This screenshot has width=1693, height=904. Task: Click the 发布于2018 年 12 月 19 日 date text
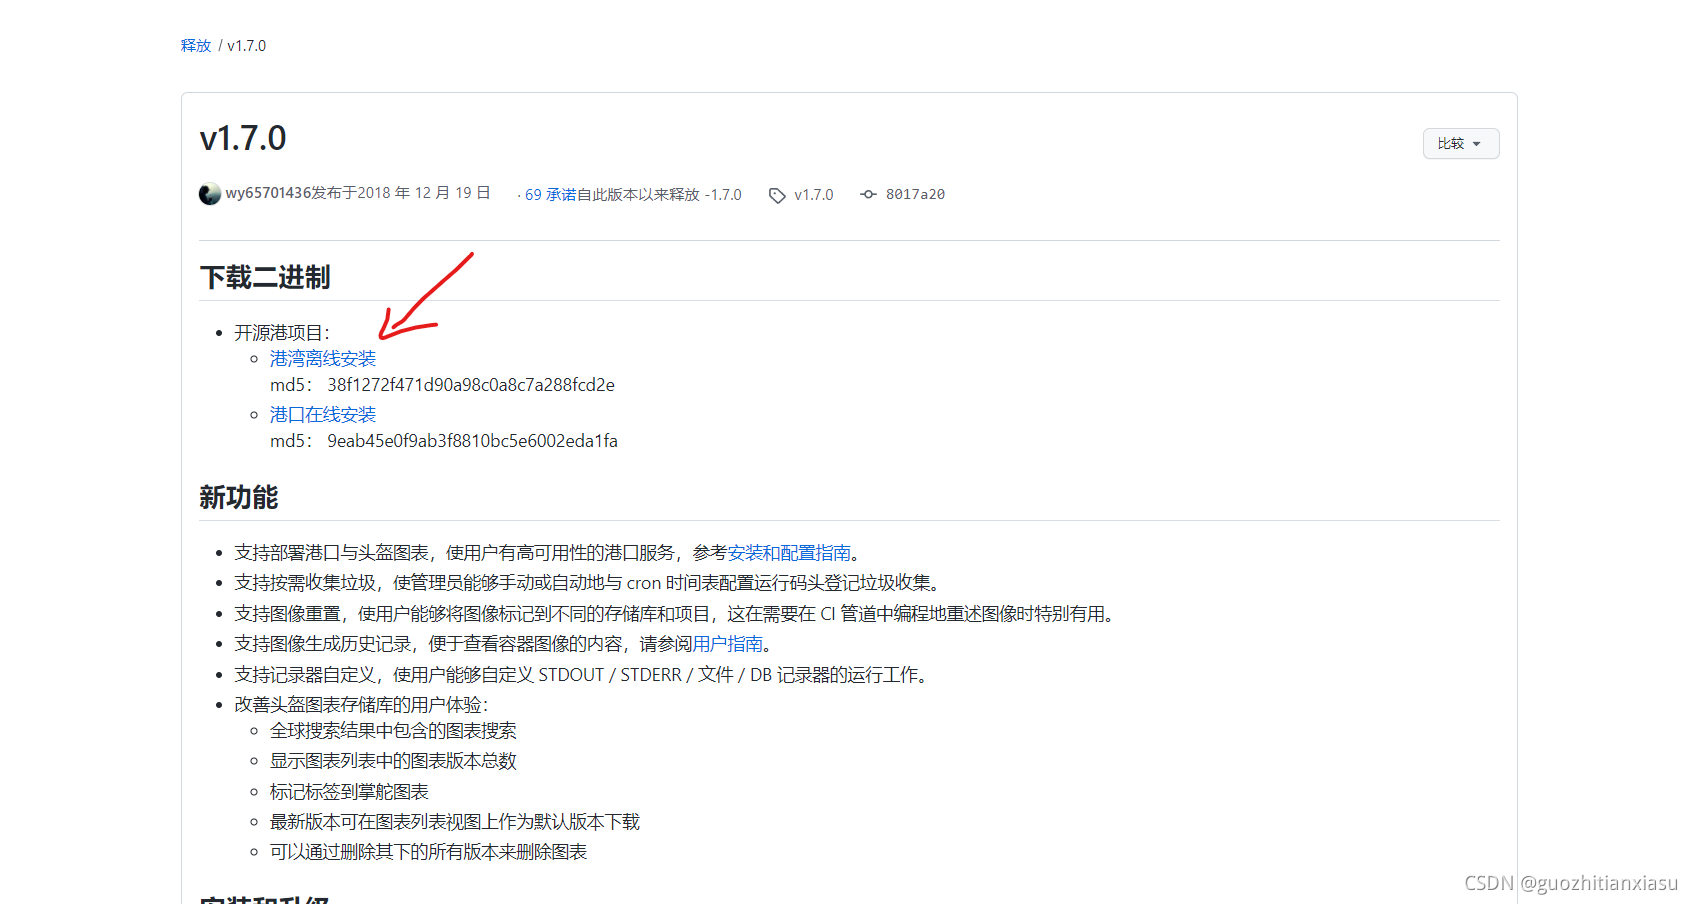point(401,193)
